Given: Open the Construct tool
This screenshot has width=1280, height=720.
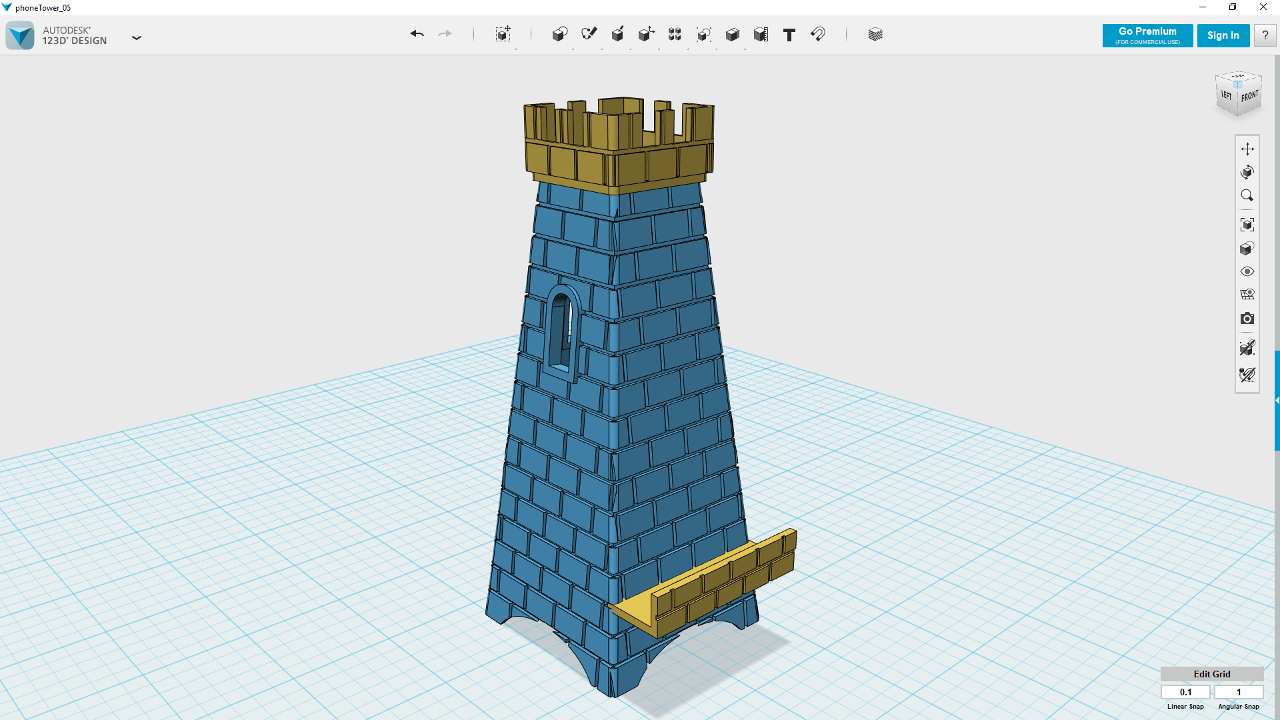Looking at the screenshot, I should coord(618,34).
